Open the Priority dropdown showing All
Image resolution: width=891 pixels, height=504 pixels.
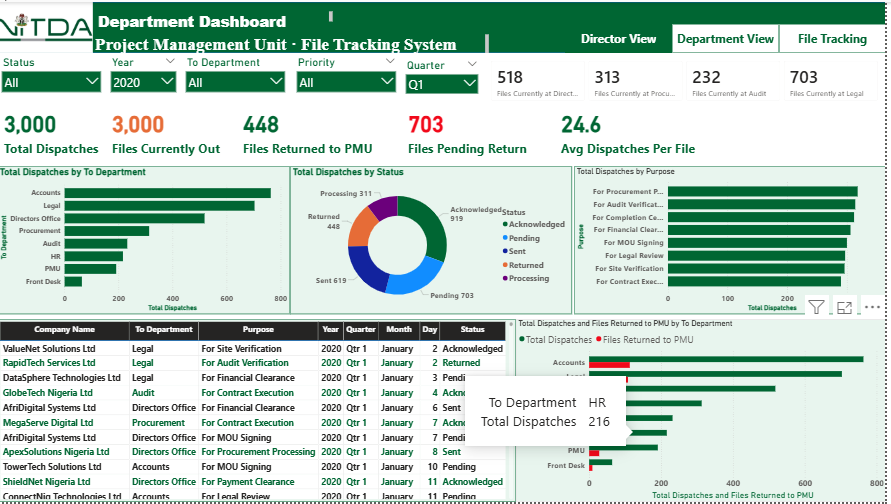pyautogui.click(x=346, y=82)
